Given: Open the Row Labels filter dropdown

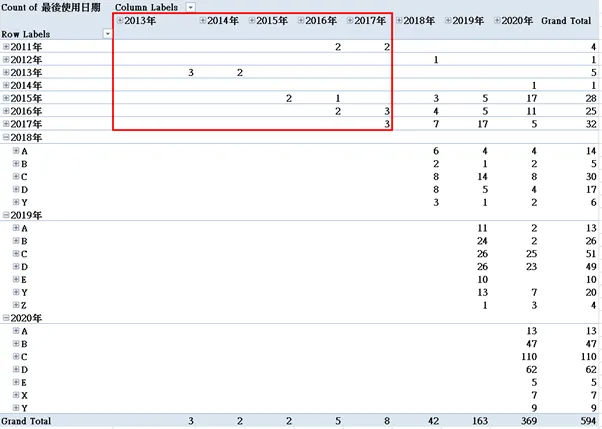Looking at the screenshot, I should coord(108,34).
